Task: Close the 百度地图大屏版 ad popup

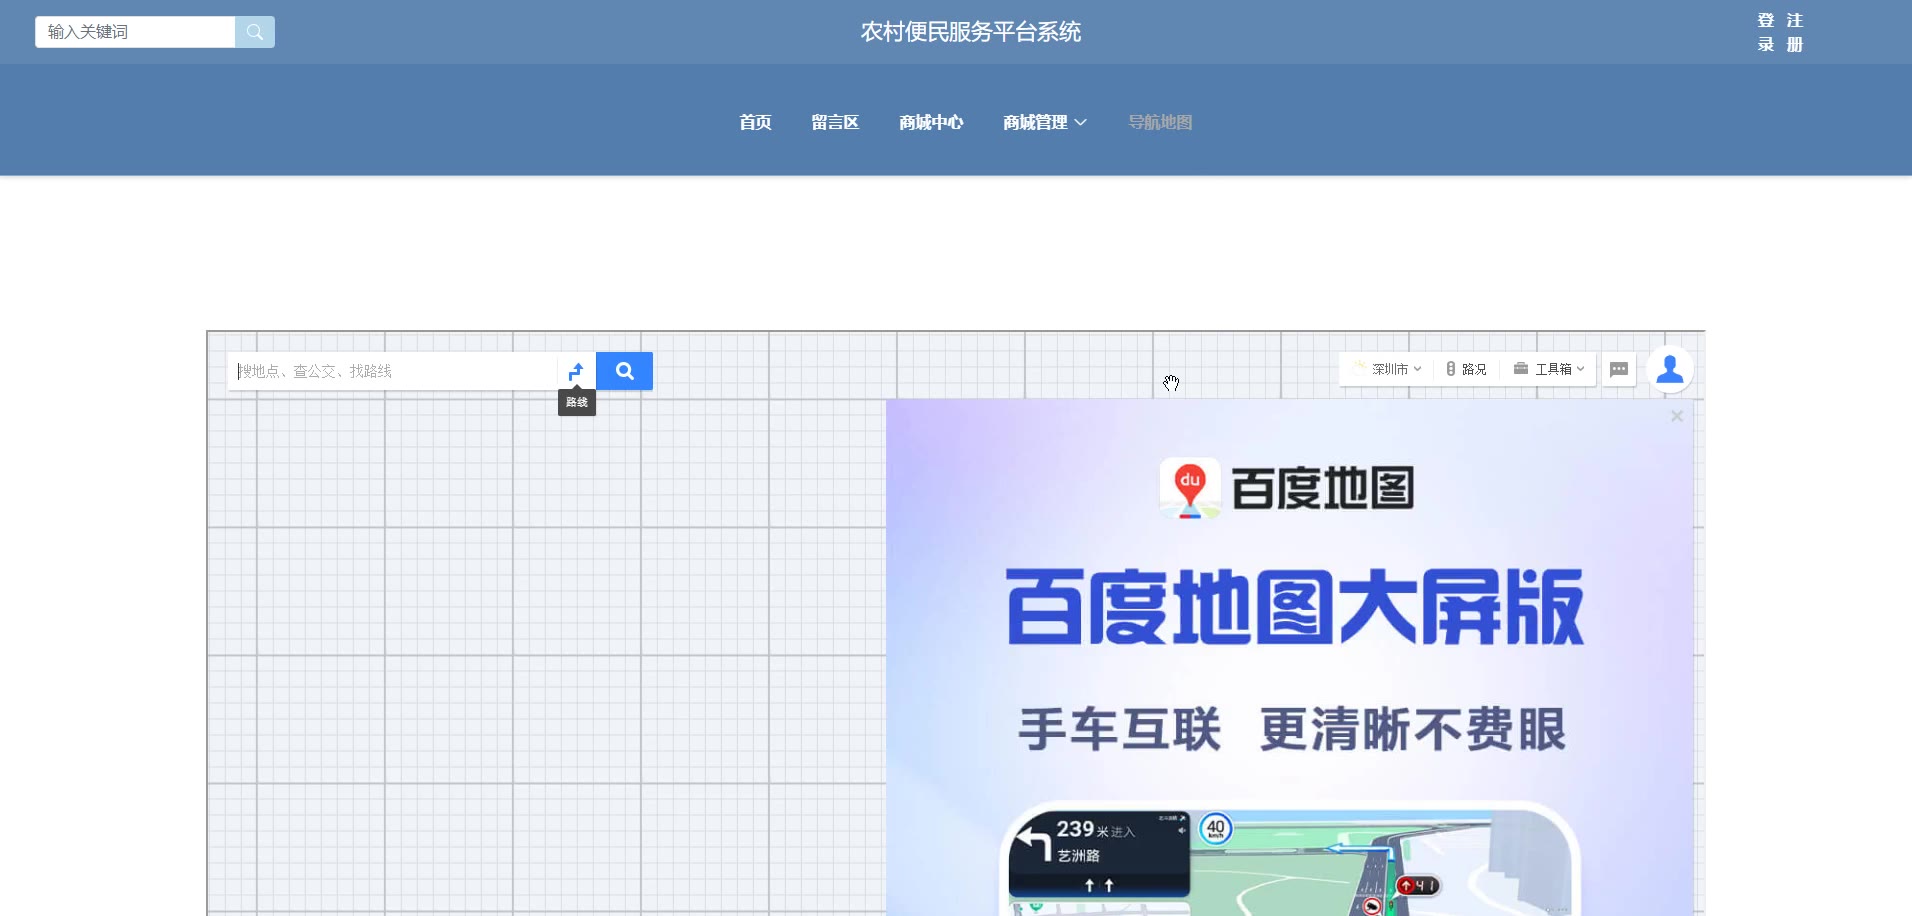Action: coord(1677,416)
